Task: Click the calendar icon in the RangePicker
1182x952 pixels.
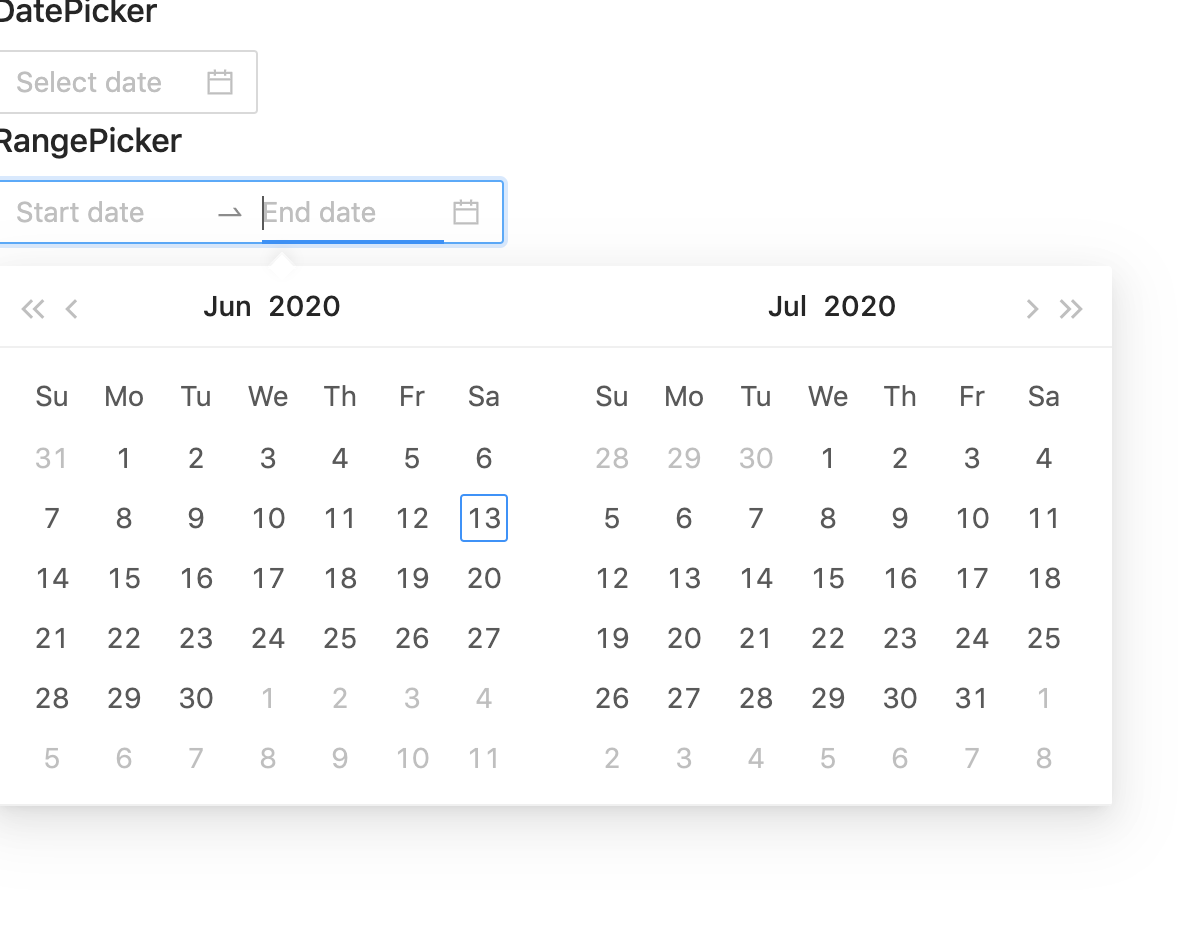Action: coord(465,212)
